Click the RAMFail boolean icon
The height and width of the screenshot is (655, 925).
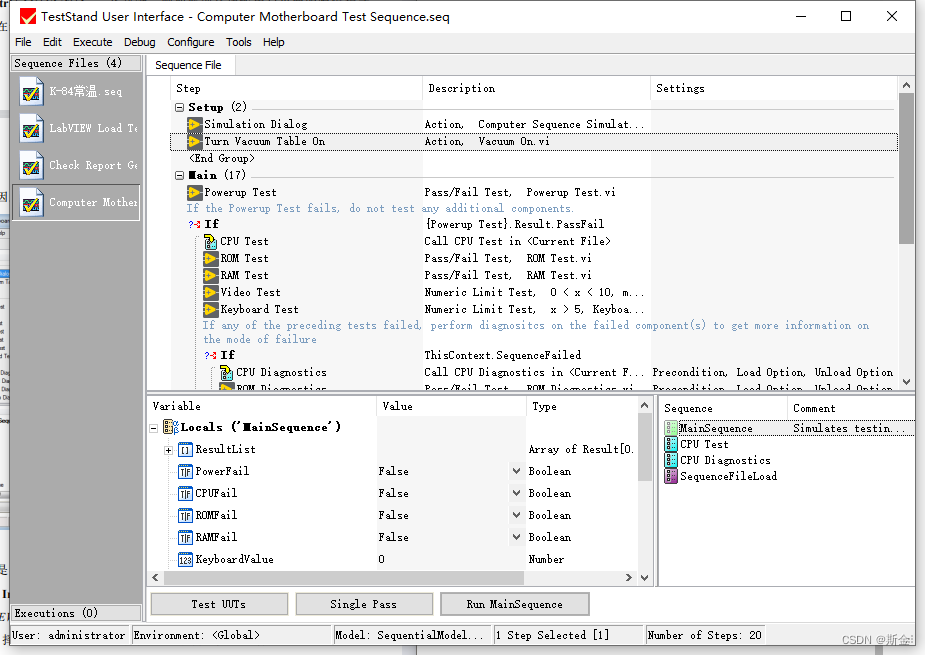click(185, 538)
